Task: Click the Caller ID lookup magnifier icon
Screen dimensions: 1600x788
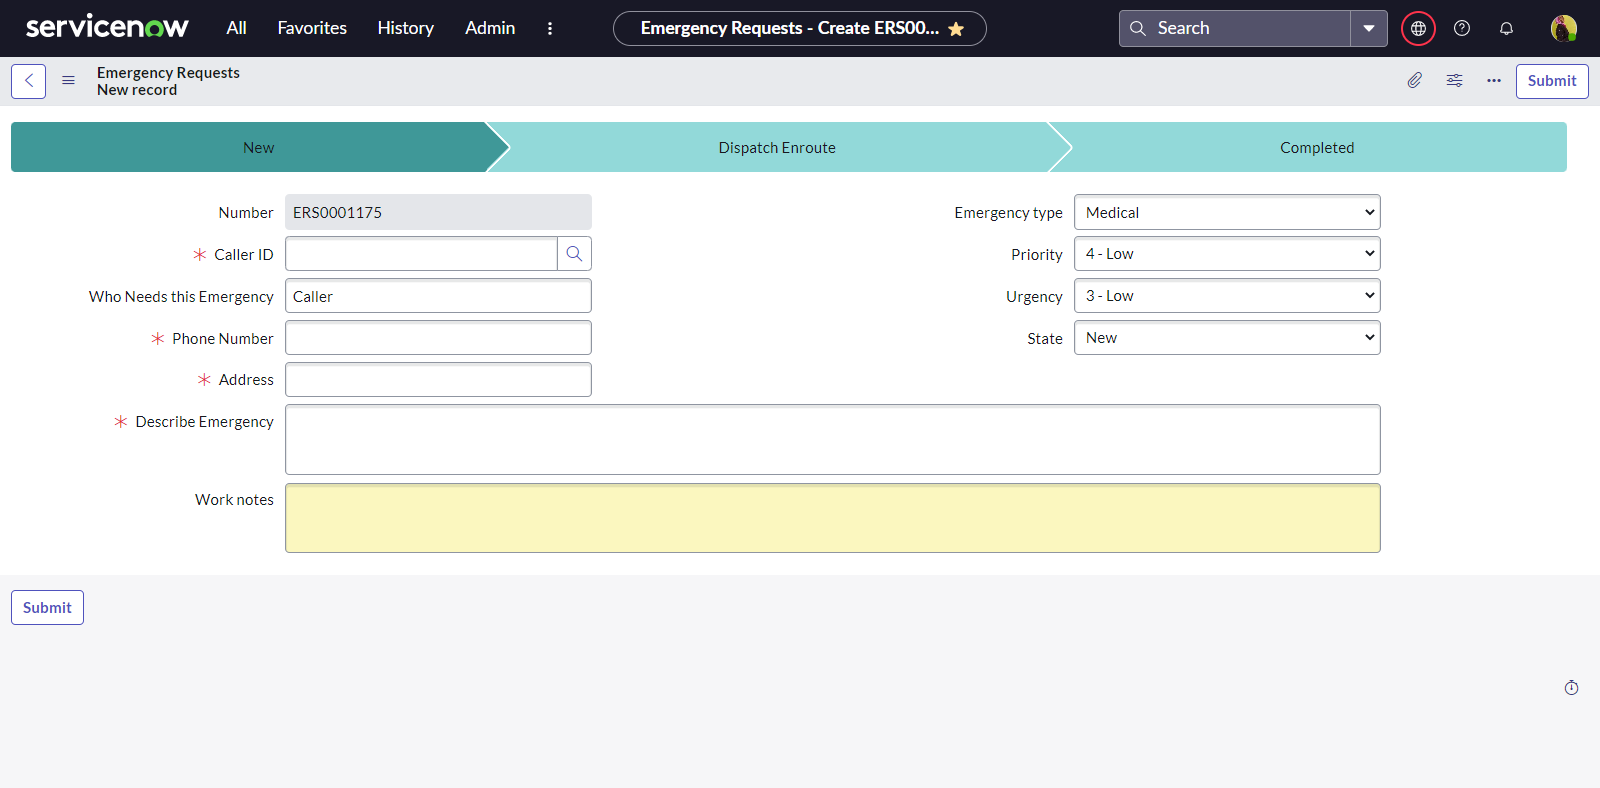Action: point(574,254)
